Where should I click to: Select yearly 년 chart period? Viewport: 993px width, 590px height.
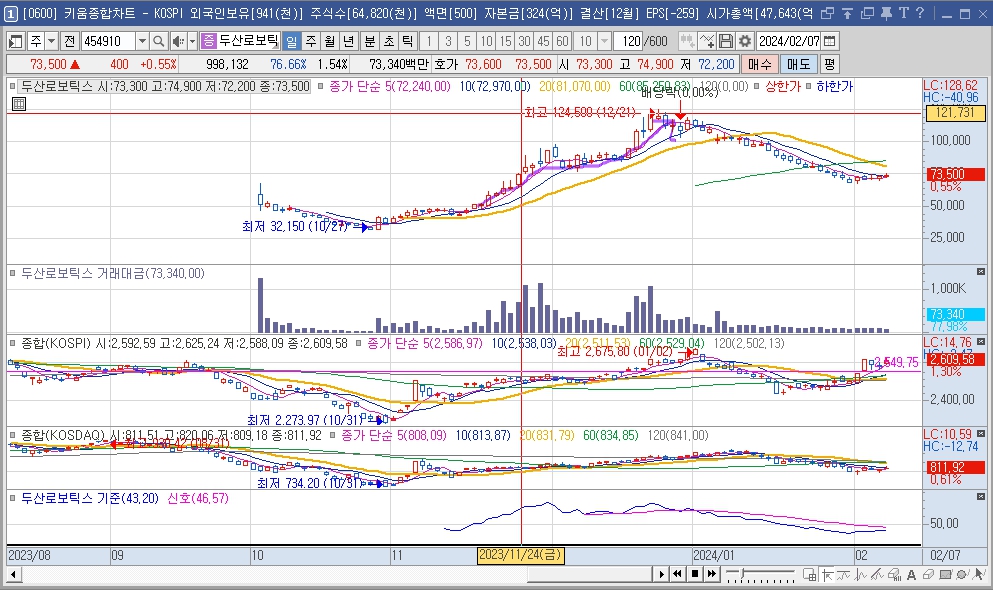(349, 41)
